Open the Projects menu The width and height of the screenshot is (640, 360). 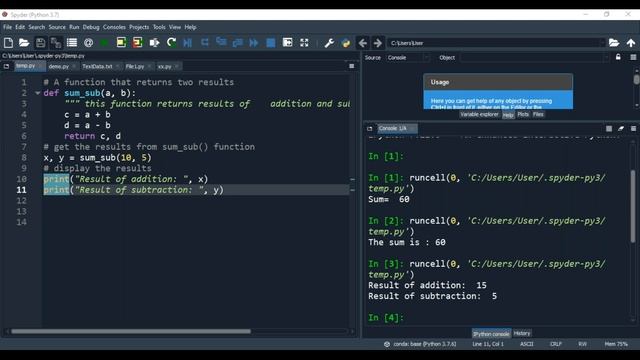coord(139,27)
